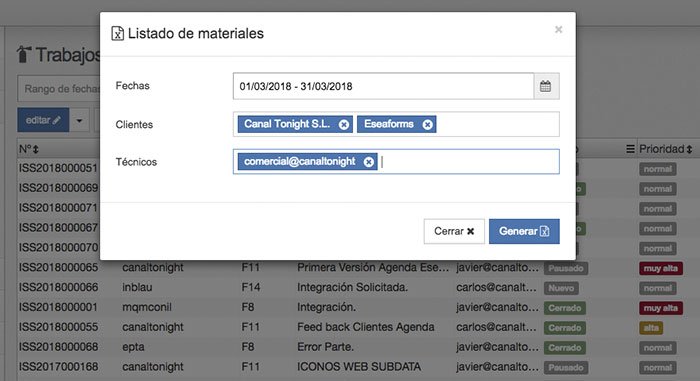
Task: Remove the Canal Tonight S.L. client tag
Action: coord(343,125)
